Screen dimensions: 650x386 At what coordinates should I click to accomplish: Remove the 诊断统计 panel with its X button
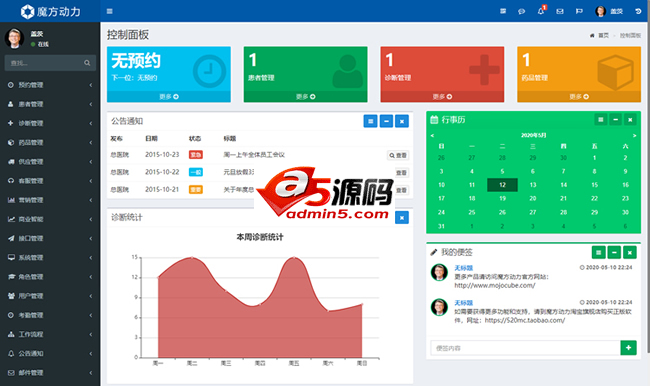coord(402,217)
